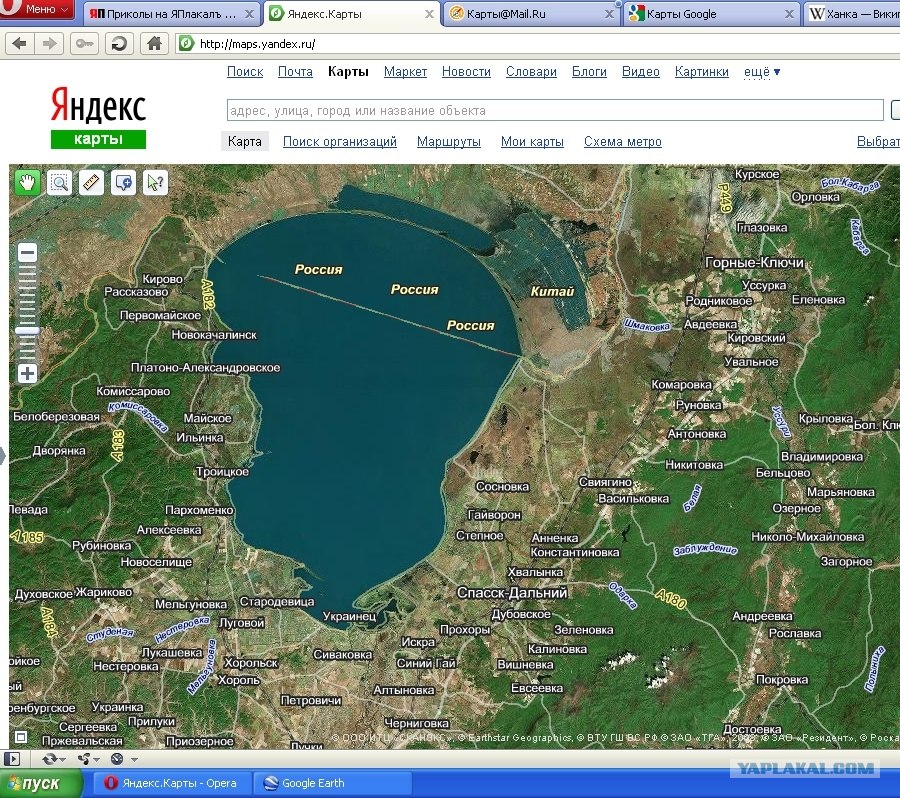Zoom in with the map plus button
This screenshot has height=798, width=900.
click(27, 374)
